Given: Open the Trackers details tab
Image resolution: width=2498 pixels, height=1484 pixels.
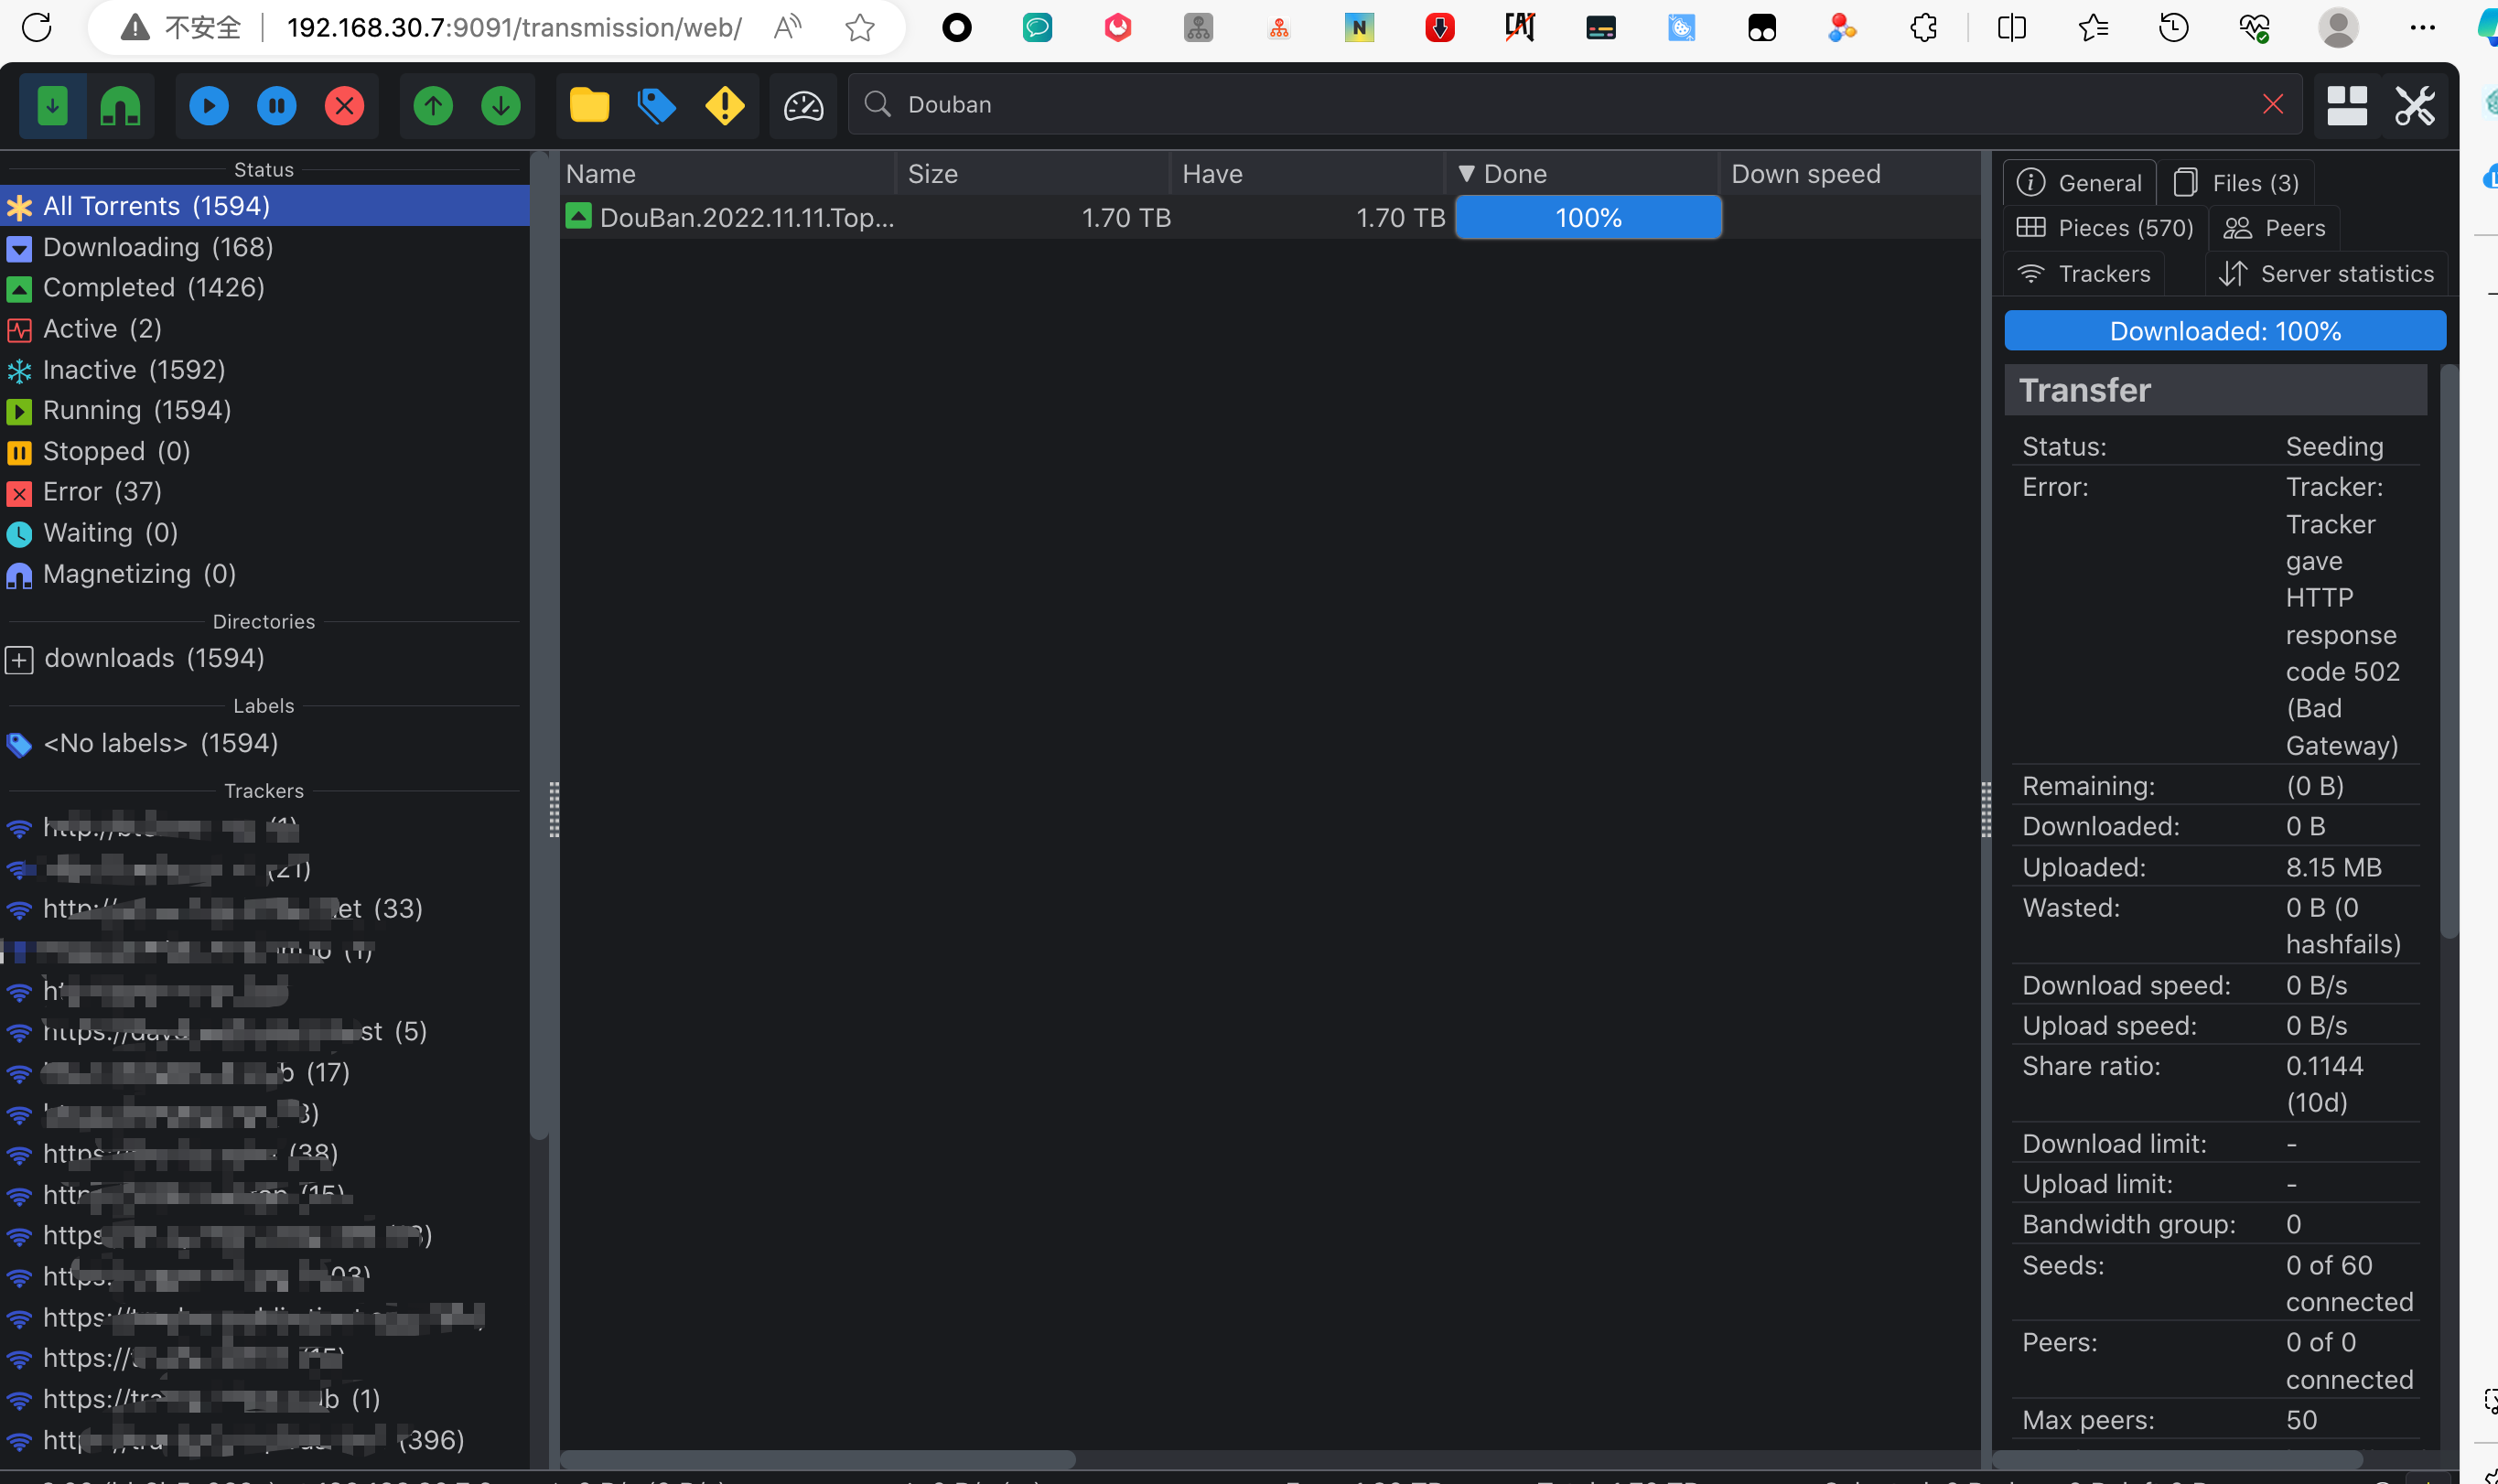Looking at the screenshot, I should click(x=2084, y=274).
